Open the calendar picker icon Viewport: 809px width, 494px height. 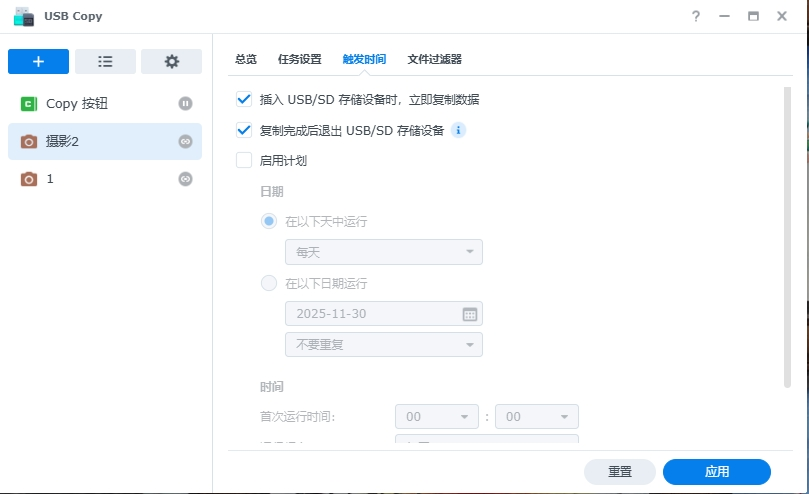tap(469, 314)
